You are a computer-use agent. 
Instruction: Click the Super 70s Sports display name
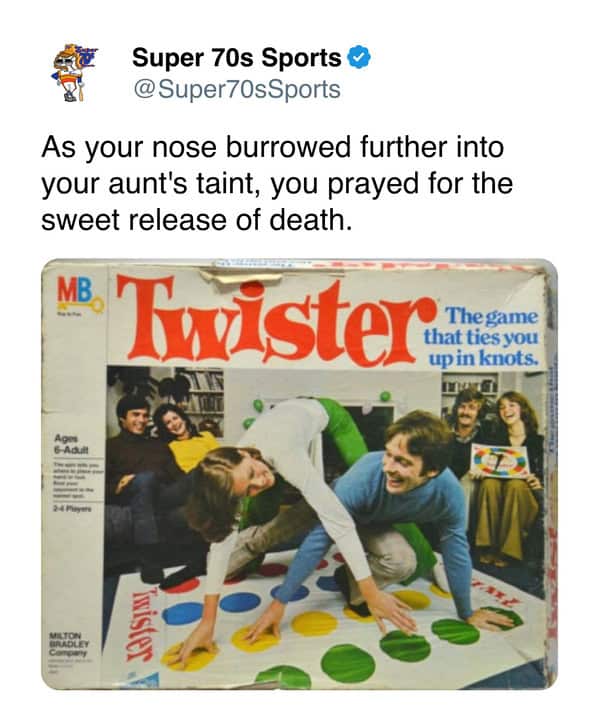(236, 58)
